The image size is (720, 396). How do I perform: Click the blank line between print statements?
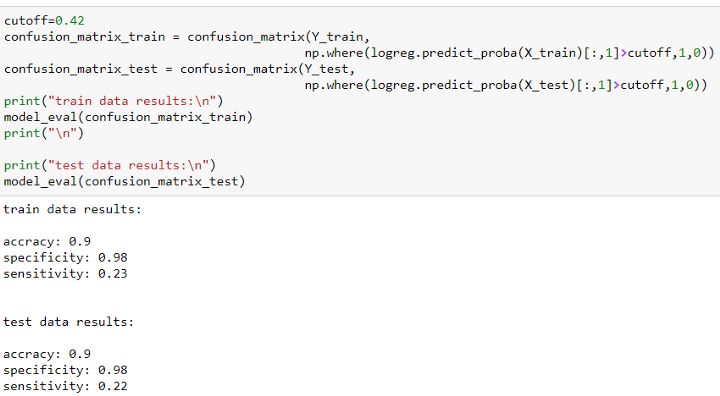click(x=184, y=149)
